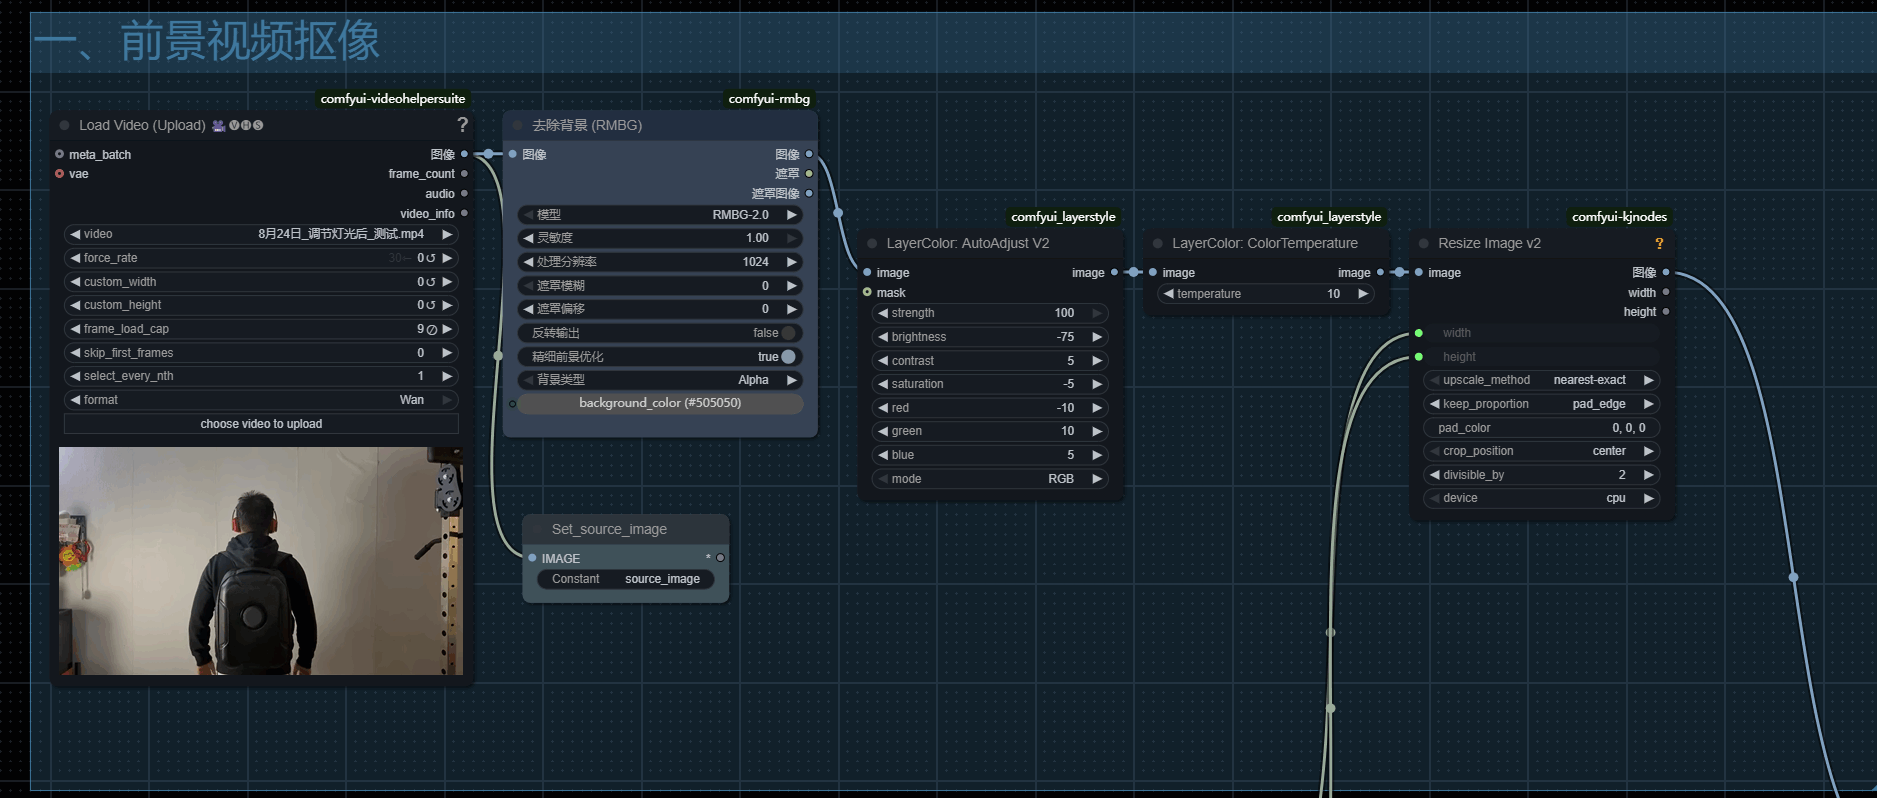Collapse the 去除背景 (RMBG) node via its title dot

click(x=518, y=126)
